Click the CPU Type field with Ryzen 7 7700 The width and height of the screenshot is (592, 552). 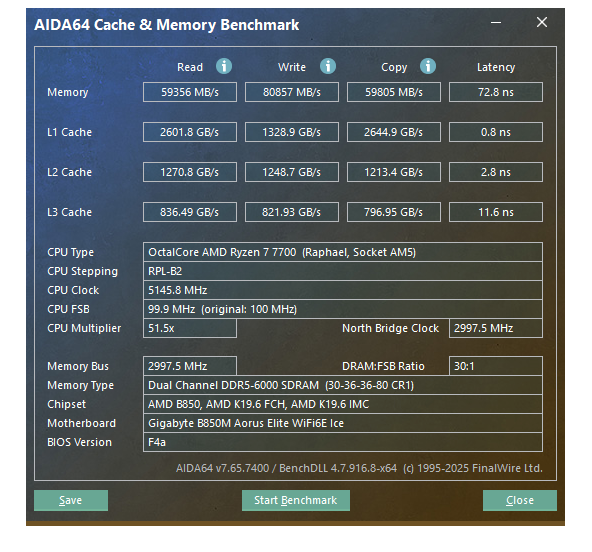click(x=343, y=252)
